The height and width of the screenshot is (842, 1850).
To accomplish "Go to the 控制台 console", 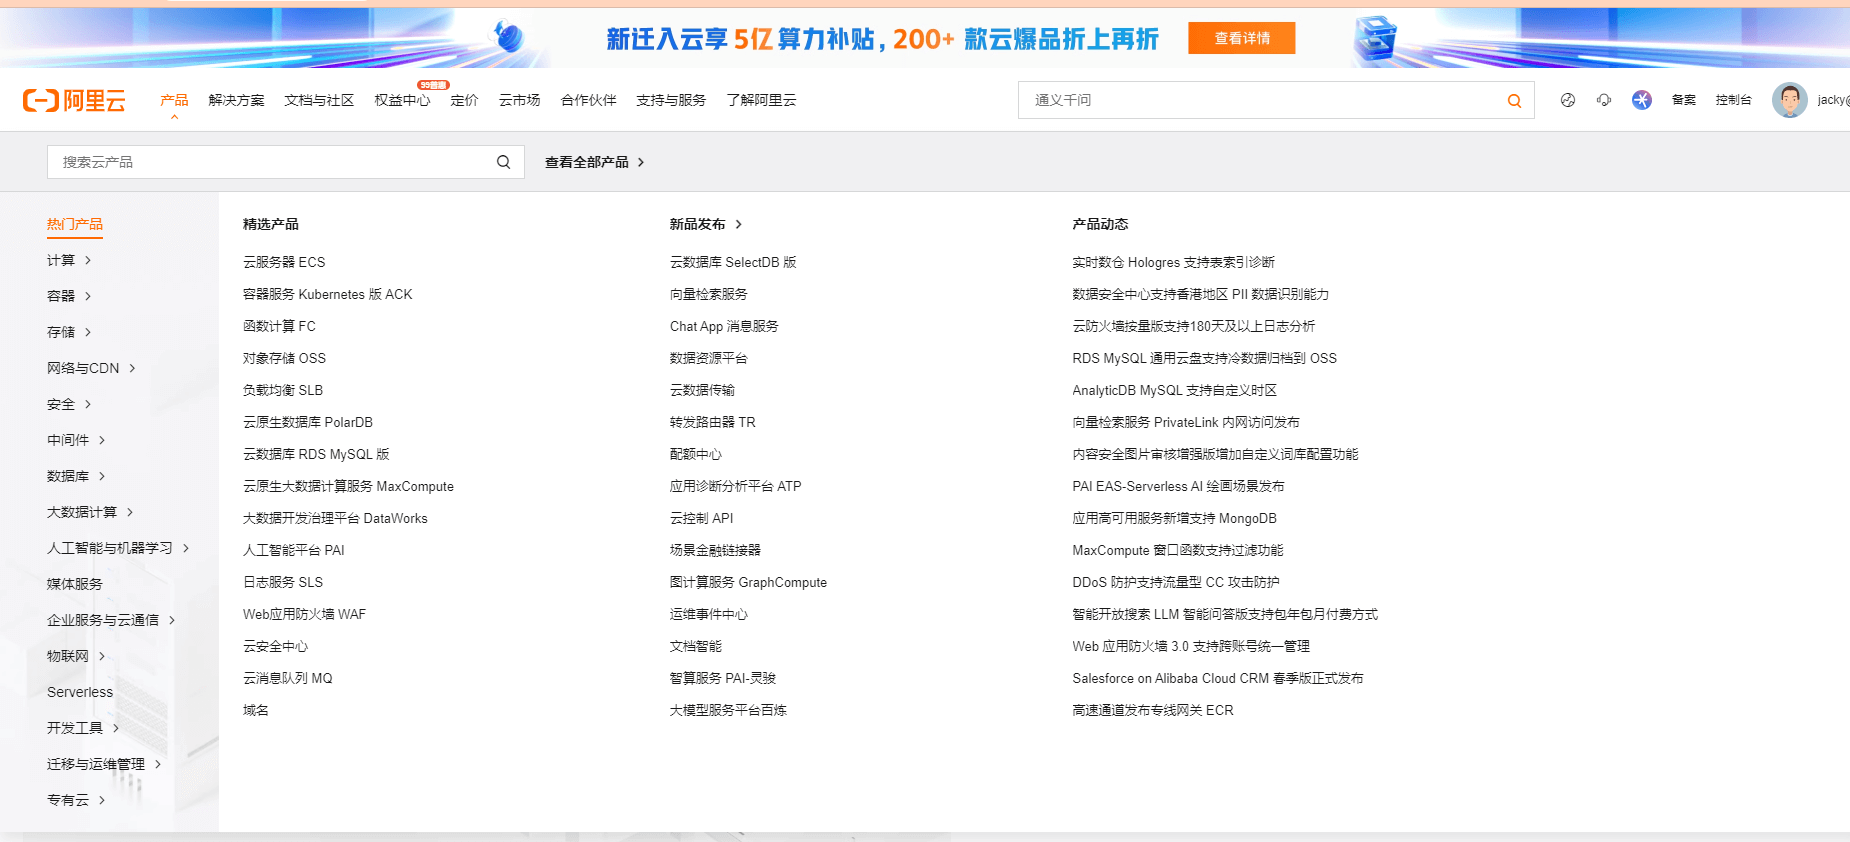I will point(1734,100).
